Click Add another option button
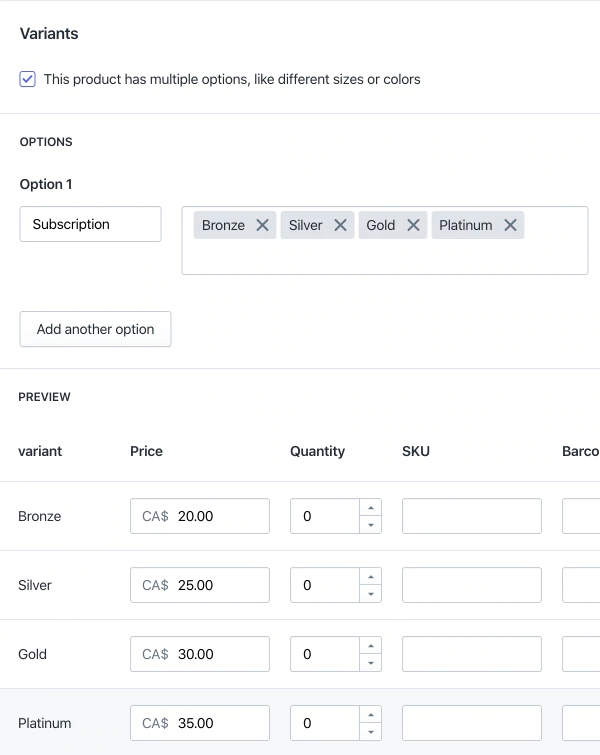This screenshot has height=755, width=600. (95, 329)
